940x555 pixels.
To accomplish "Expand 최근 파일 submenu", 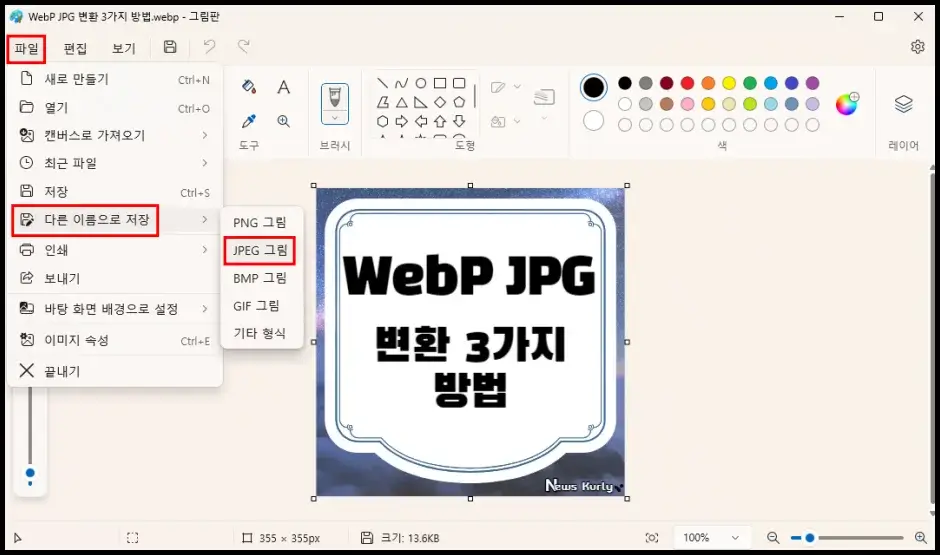I will click(115, 163).
